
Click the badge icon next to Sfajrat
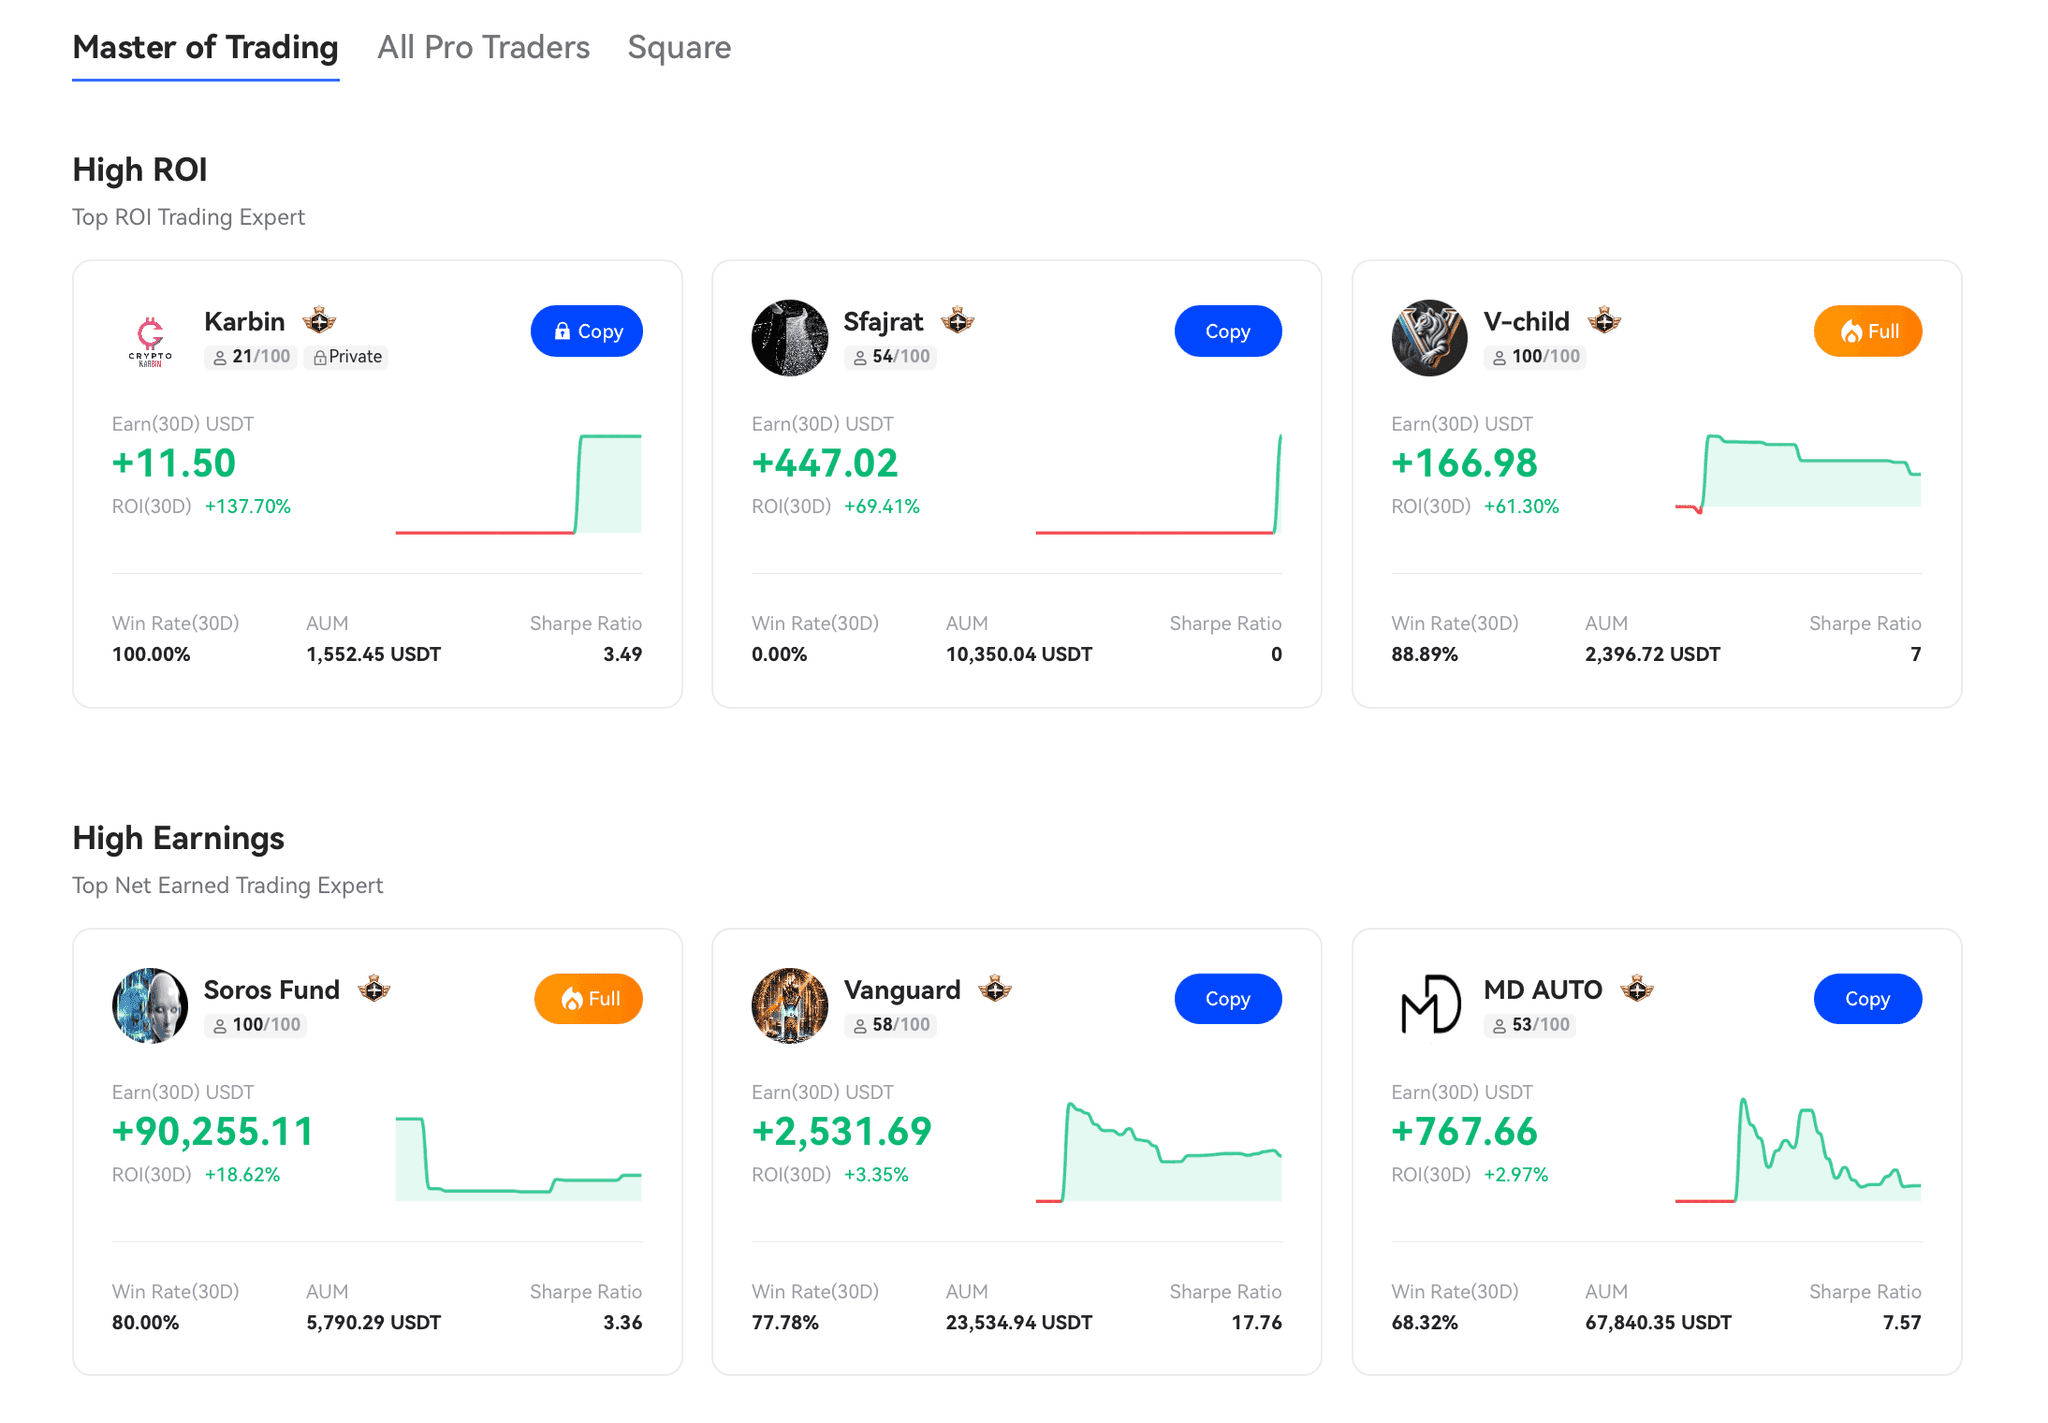coord(957,321)
